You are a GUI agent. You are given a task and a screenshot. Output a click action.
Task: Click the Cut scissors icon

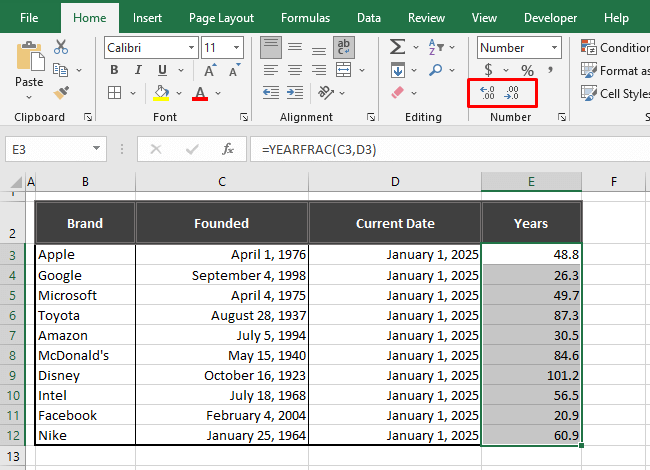click(x=61, y=47)
